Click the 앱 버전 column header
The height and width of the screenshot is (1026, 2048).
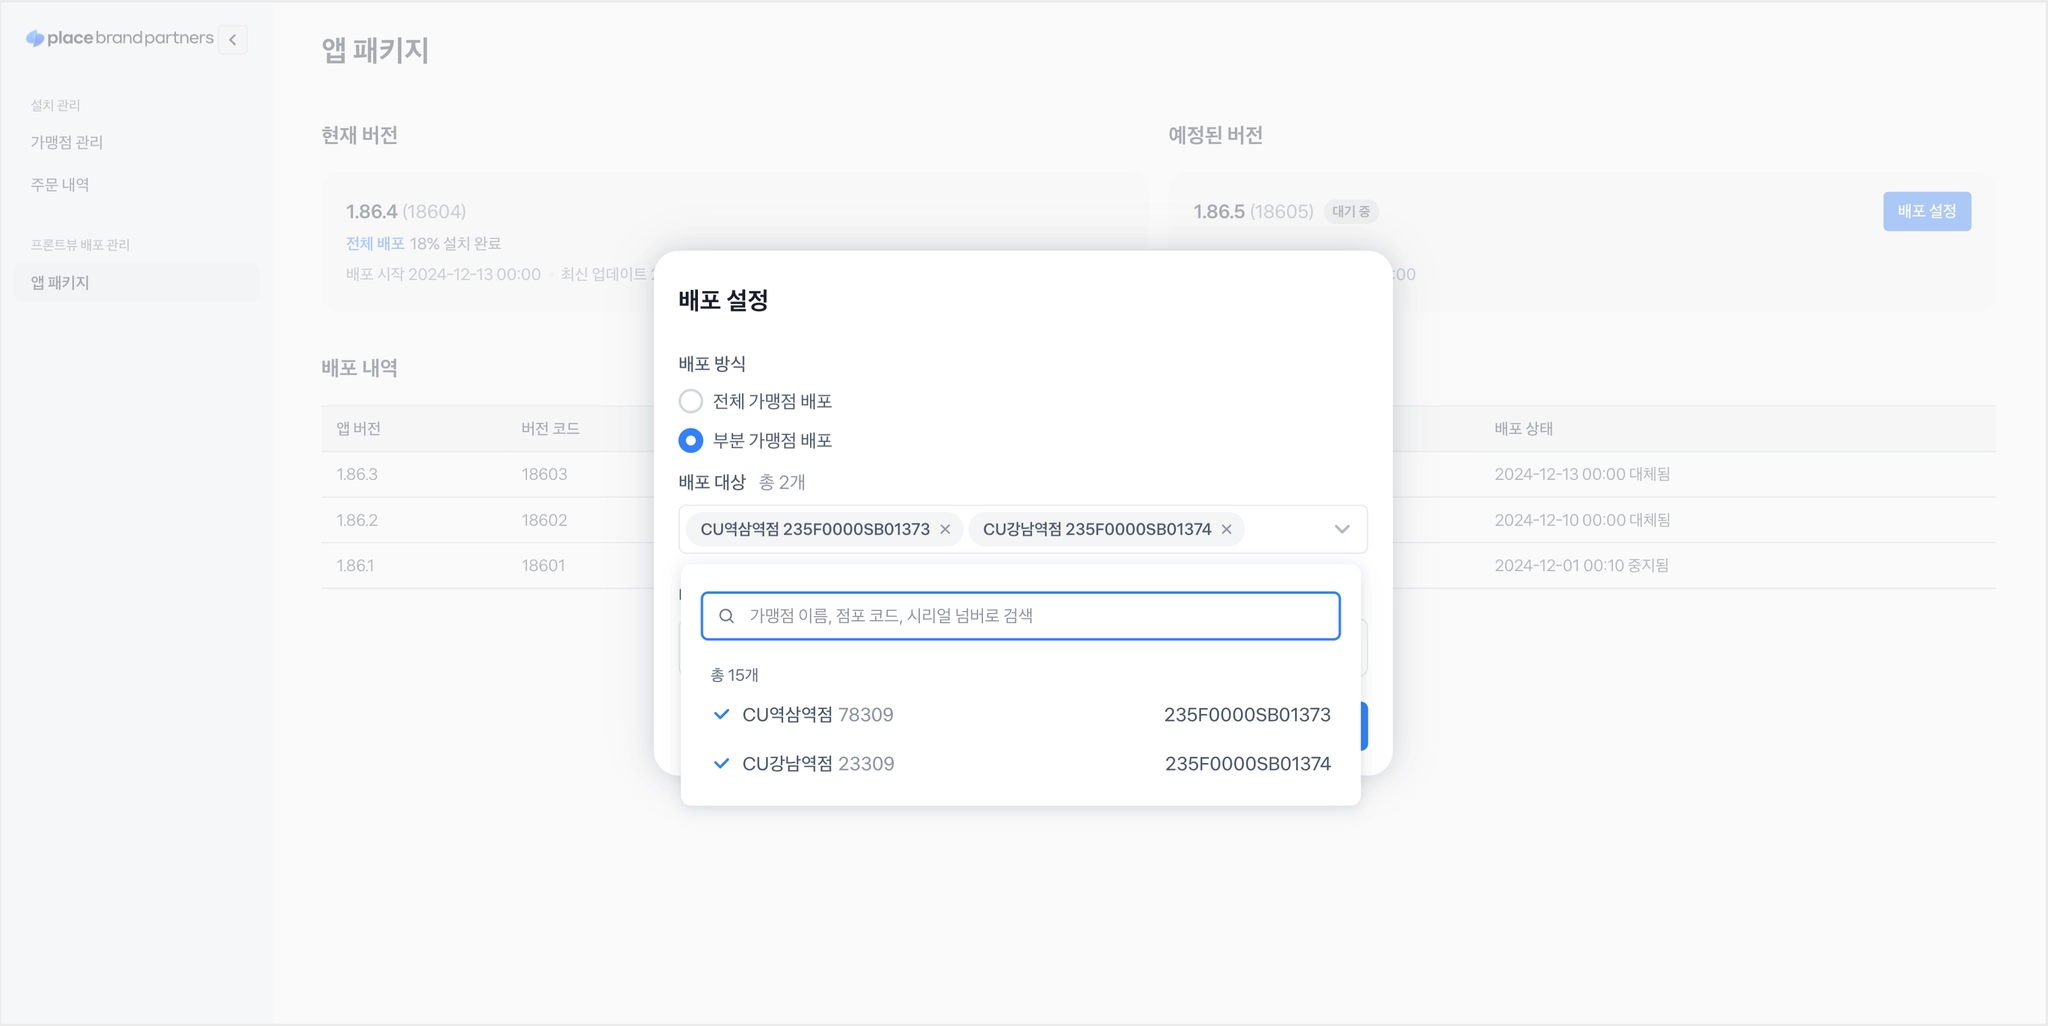358,428
